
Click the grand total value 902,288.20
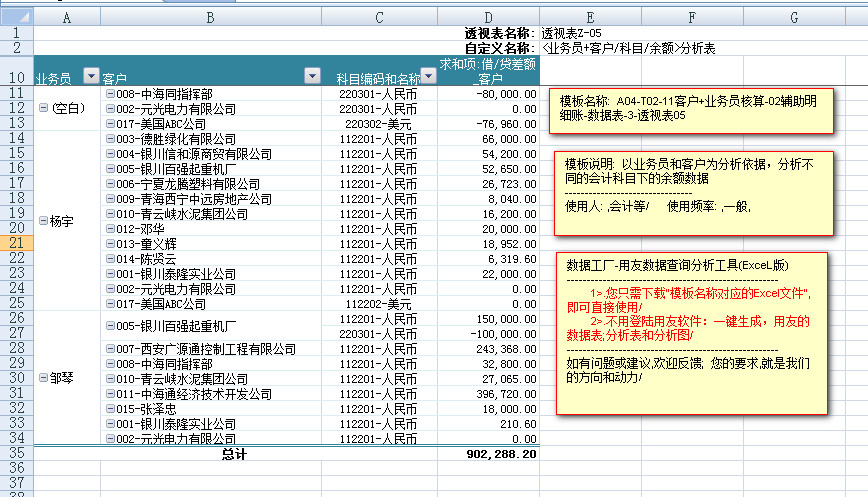click(501, 453)
